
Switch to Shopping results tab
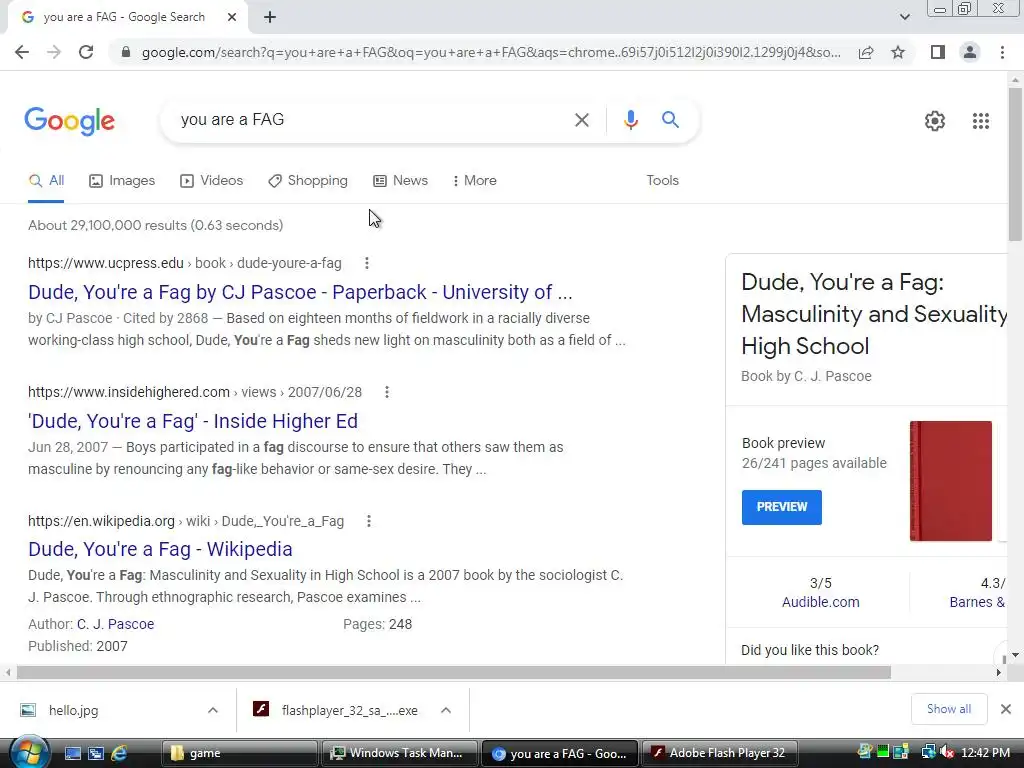[308, 181]
